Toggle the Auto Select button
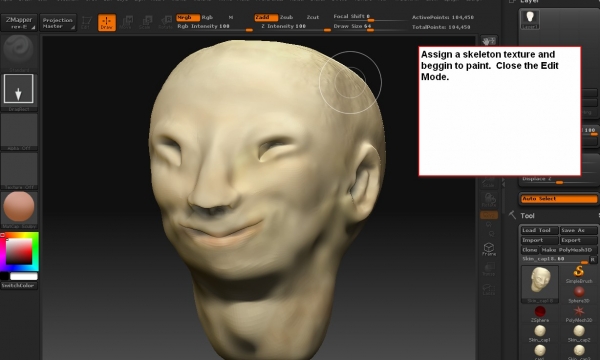 coord(559,199)
